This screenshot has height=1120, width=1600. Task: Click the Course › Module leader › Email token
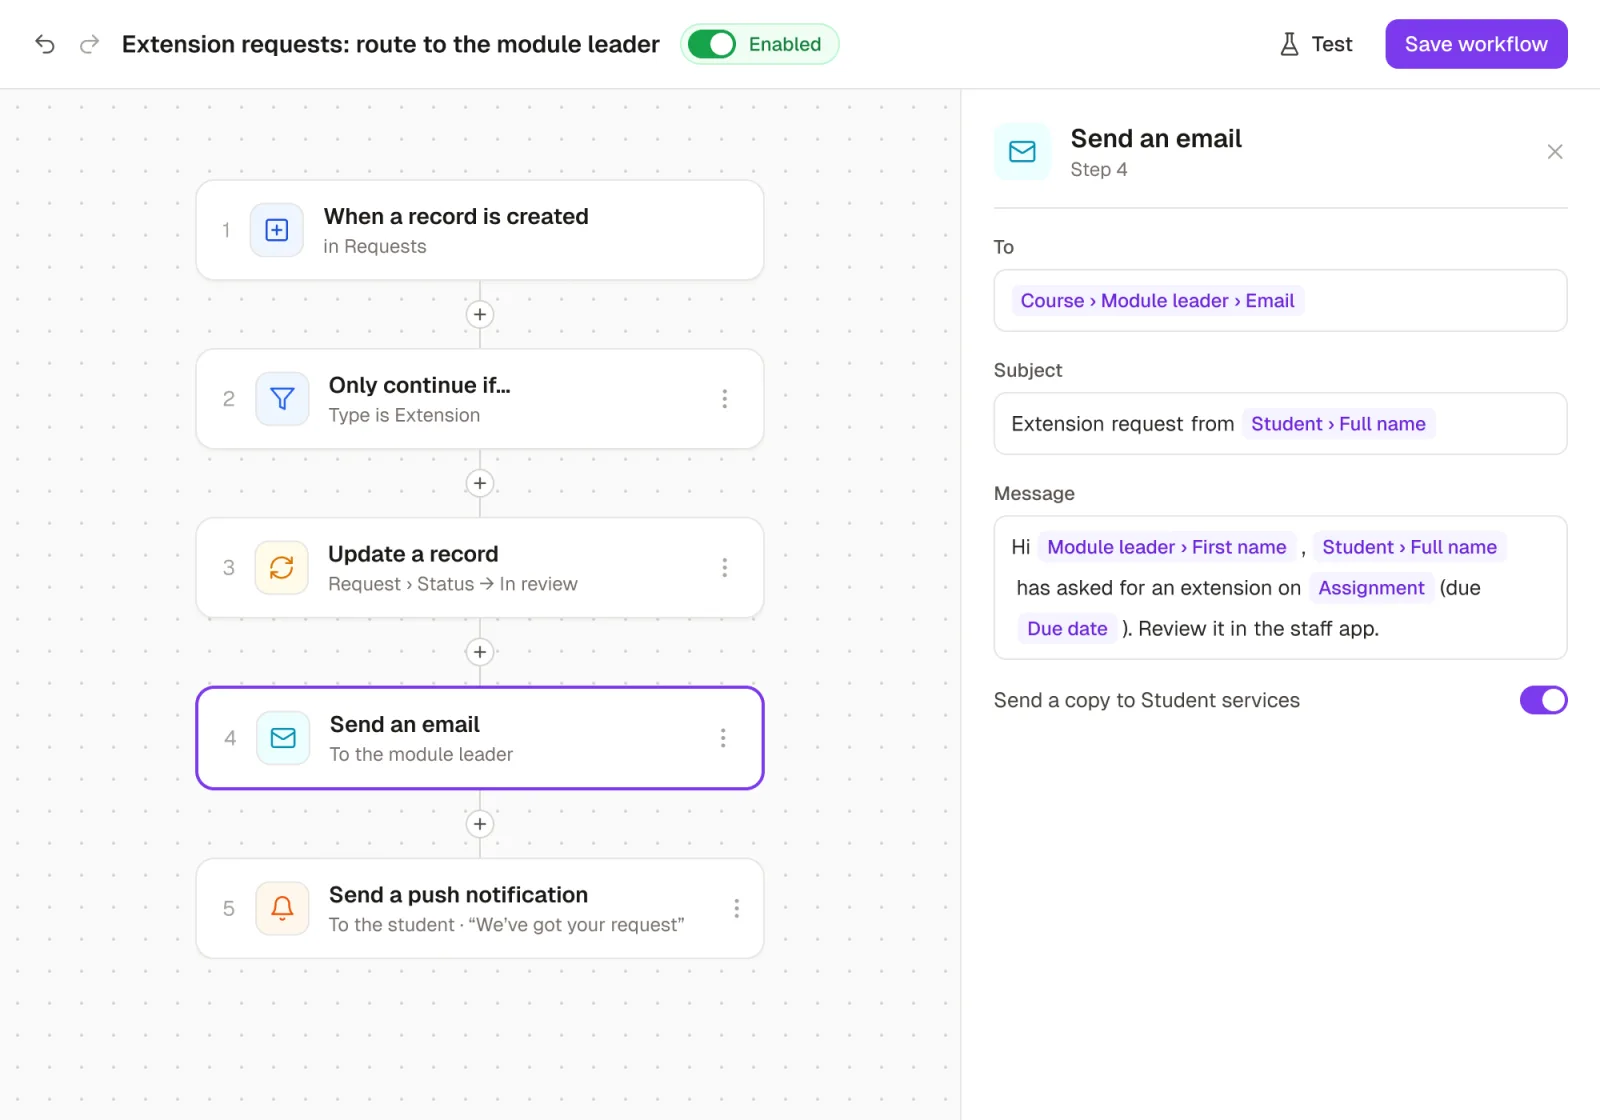[x=1157, y=301]
